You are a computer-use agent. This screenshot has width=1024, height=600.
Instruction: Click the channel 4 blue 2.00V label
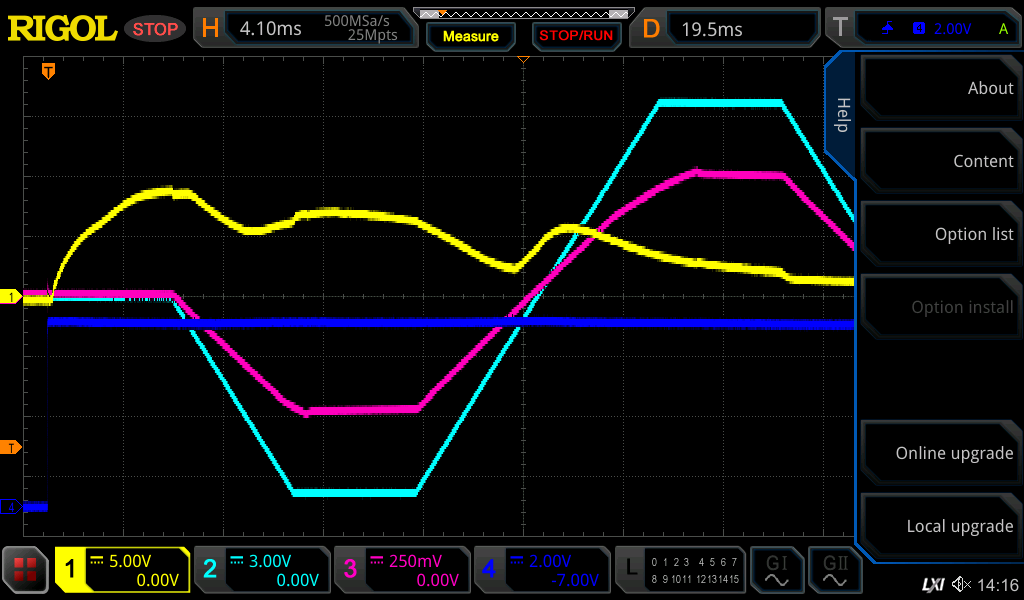[541, 570]
